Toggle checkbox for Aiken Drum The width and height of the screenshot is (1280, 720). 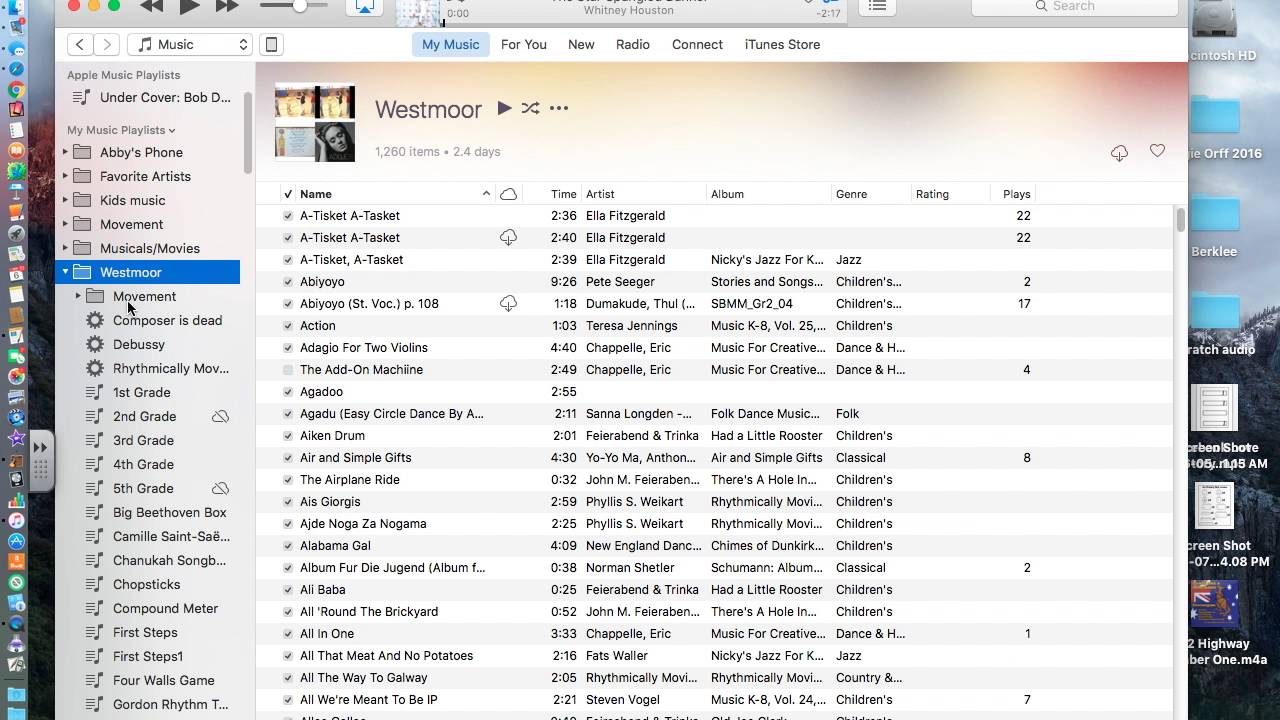point(288,436)
